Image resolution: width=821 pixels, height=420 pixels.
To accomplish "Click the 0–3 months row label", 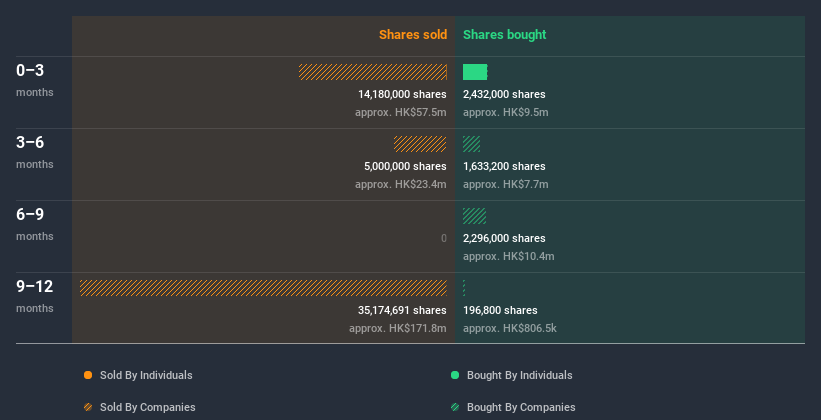I will [x=35, y=80].
